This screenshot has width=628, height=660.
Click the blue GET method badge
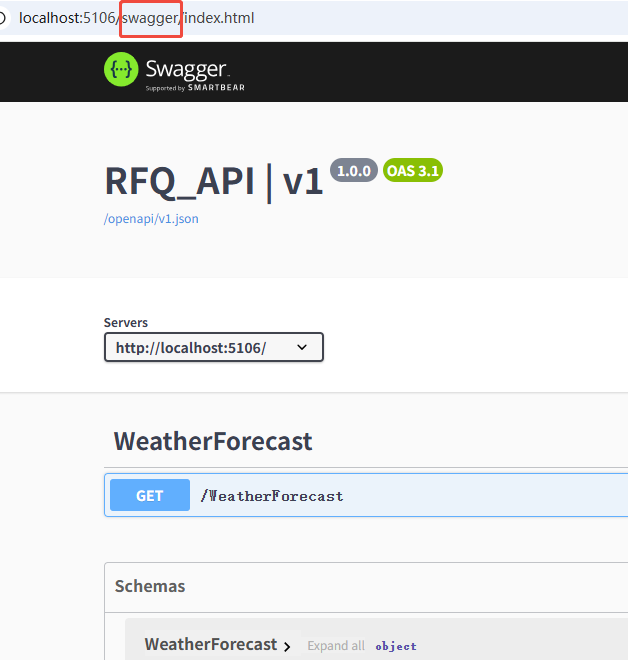[x=150, y=495]
